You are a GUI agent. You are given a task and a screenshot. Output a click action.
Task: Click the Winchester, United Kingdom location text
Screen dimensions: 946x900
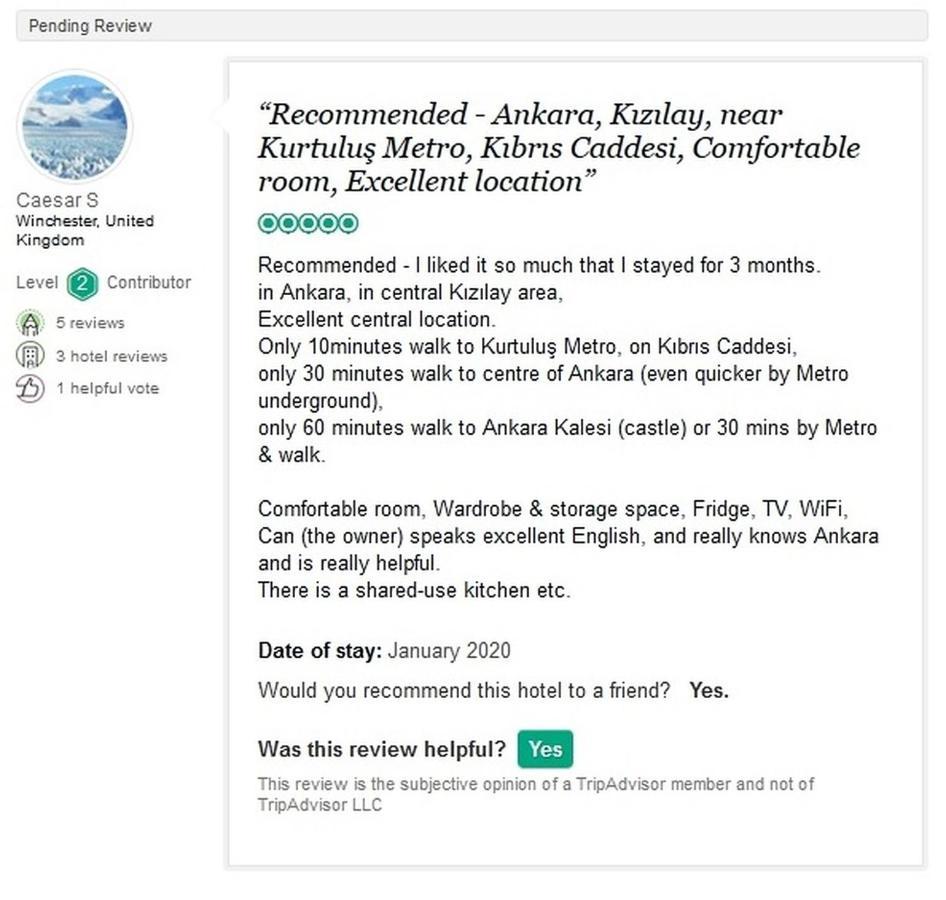(85, 230)
